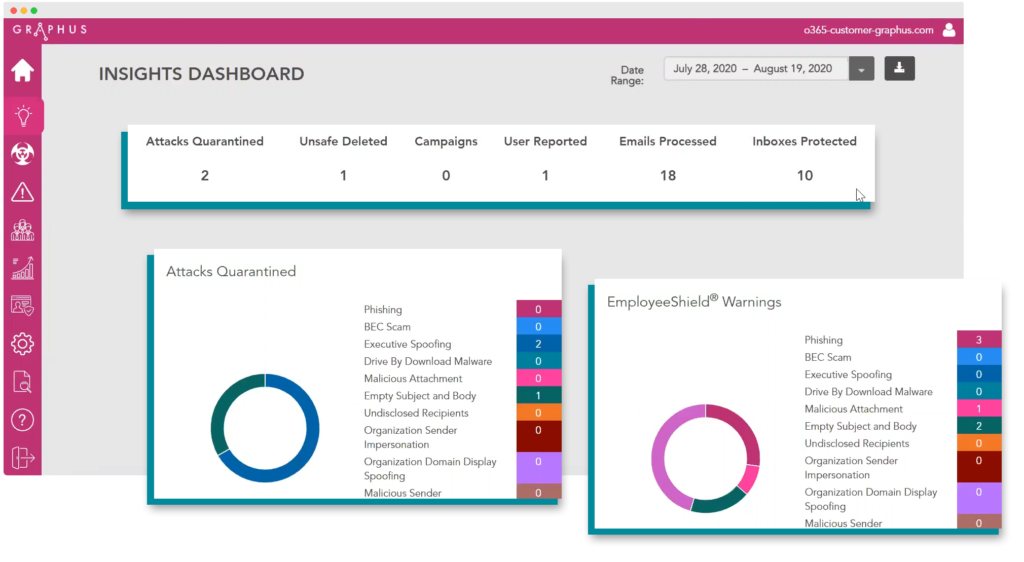Click Malicious Sender label in Attacks Quarantined
Image resolution: width=1024 pixels, height=562 pixels.
pos(402,493)
